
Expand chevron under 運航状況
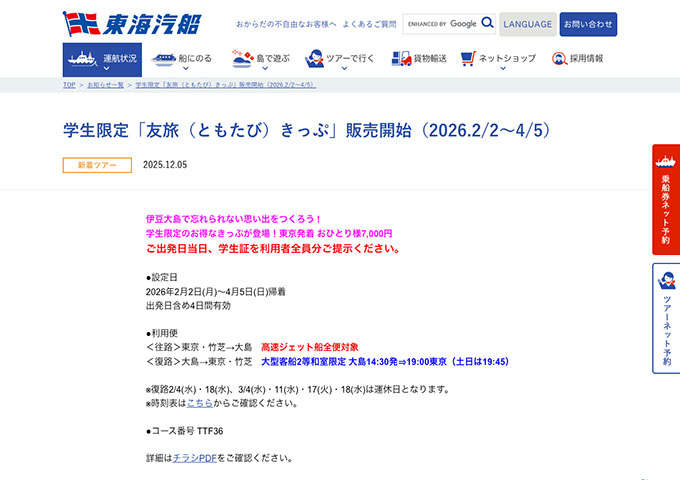(107, 69)
